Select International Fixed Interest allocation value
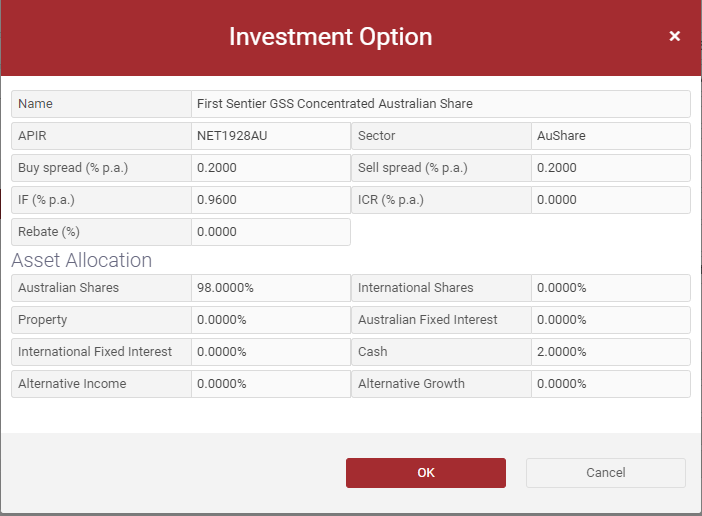This screenshot has height=516, width=702. [x=271, y=352]
